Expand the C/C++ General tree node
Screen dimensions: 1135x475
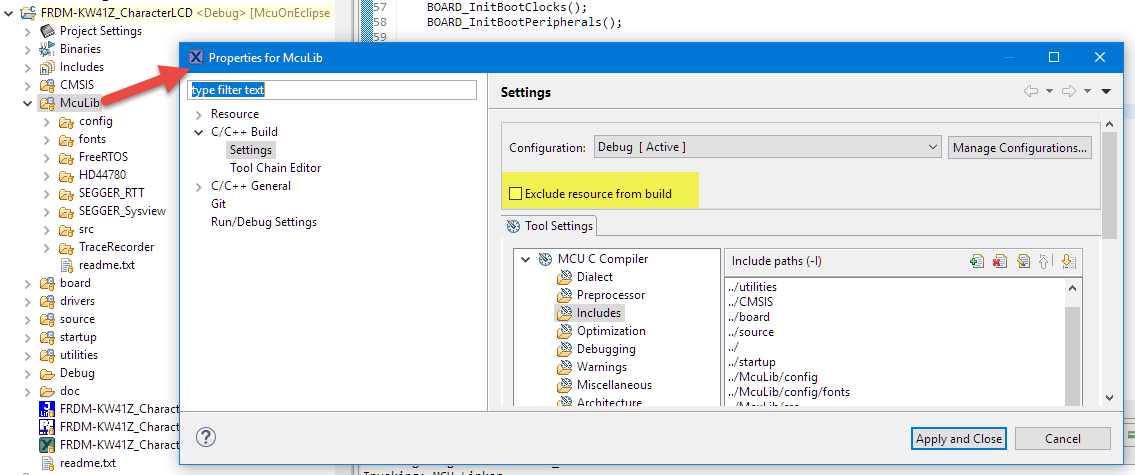pos(199,186)
